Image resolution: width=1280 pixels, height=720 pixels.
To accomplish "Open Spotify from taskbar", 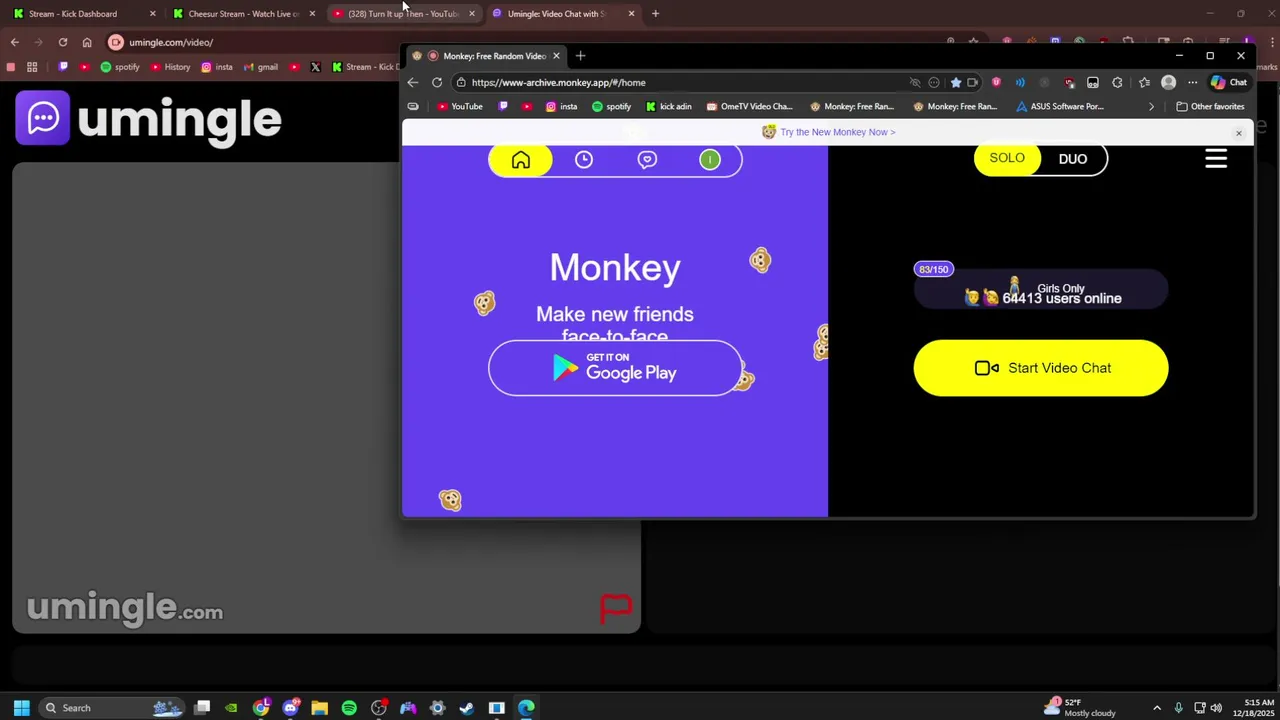I will tap(349, 708).
